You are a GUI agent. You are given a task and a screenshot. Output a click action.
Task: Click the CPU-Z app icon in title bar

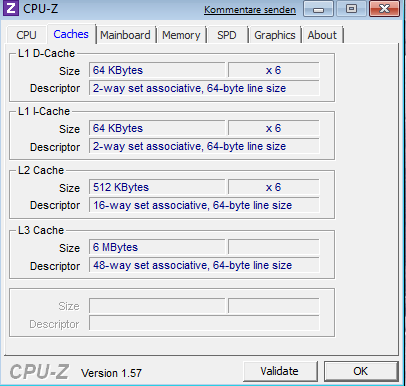click(11, 9)
